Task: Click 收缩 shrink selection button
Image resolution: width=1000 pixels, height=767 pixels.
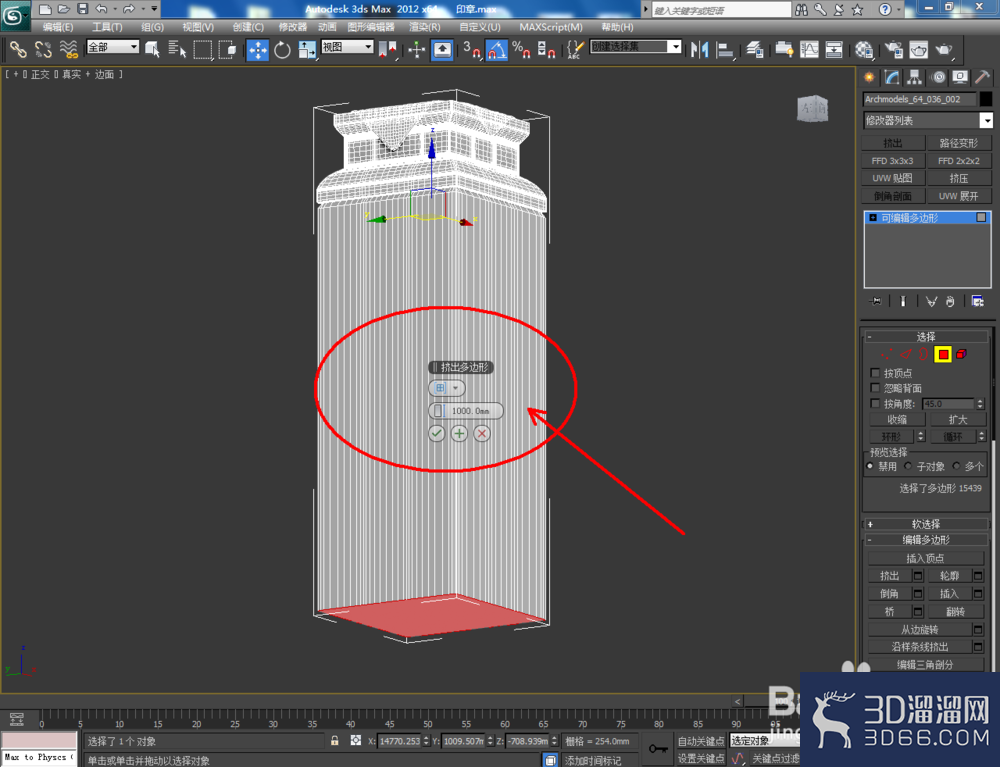Action: [897, 420]
